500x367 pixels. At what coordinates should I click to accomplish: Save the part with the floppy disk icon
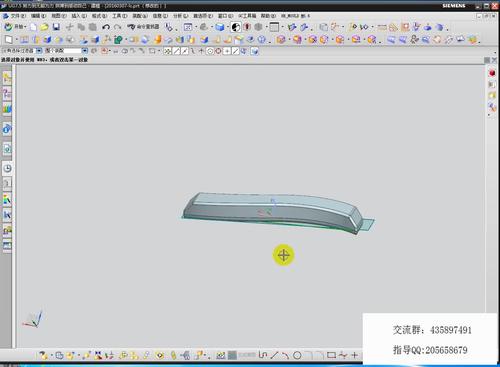[56, 27]
